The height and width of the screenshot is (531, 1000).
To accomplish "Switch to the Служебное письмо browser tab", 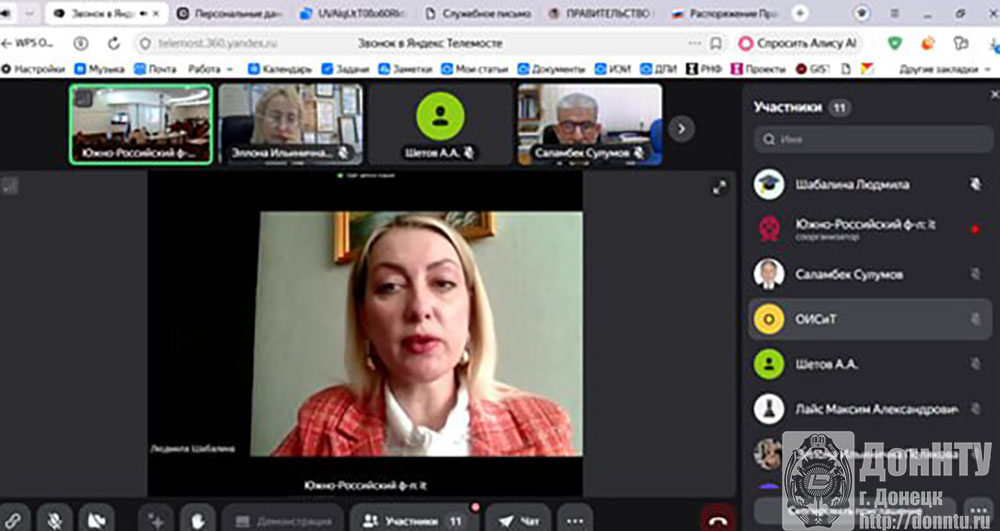I will point(478,13).
